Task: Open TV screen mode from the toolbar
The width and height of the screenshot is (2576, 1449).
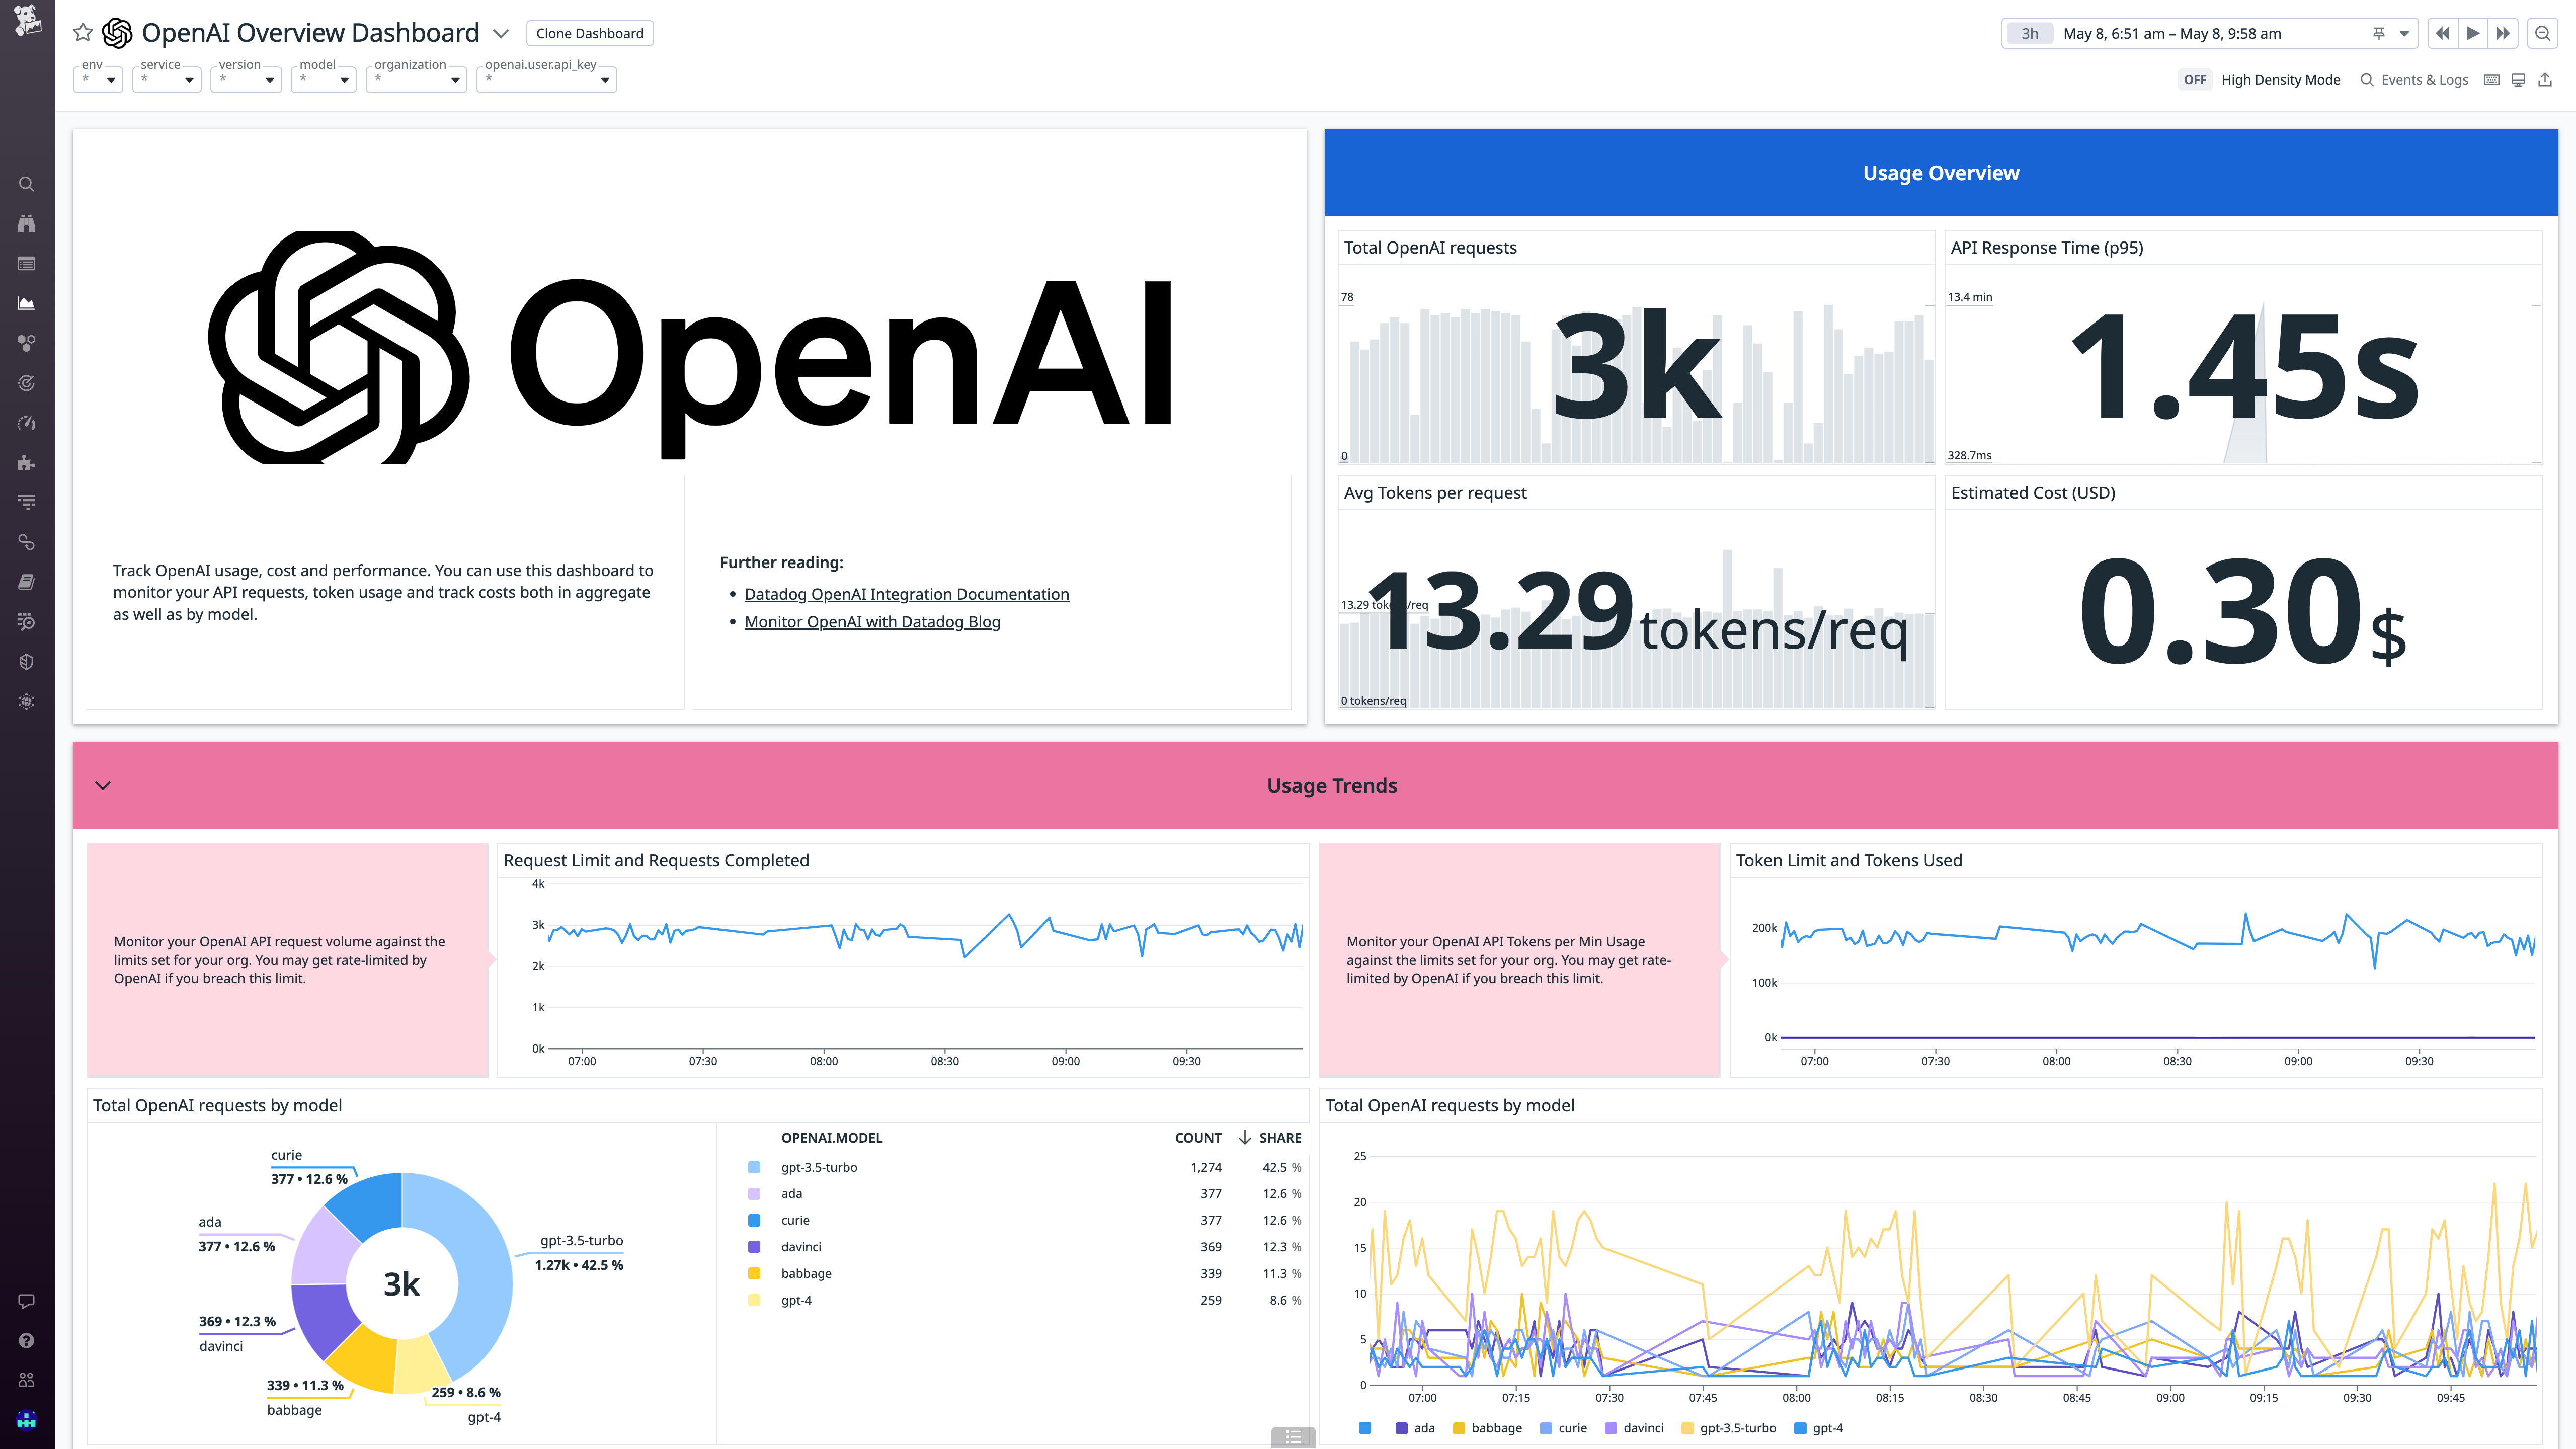Action: pos(2517,79)
